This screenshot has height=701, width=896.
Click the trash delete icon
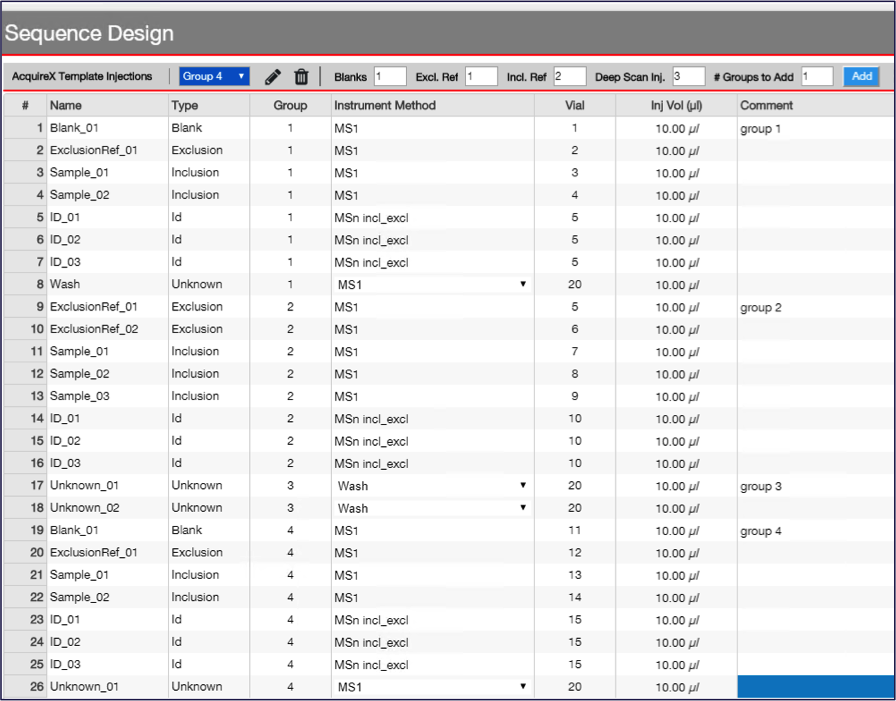(302, 76)
